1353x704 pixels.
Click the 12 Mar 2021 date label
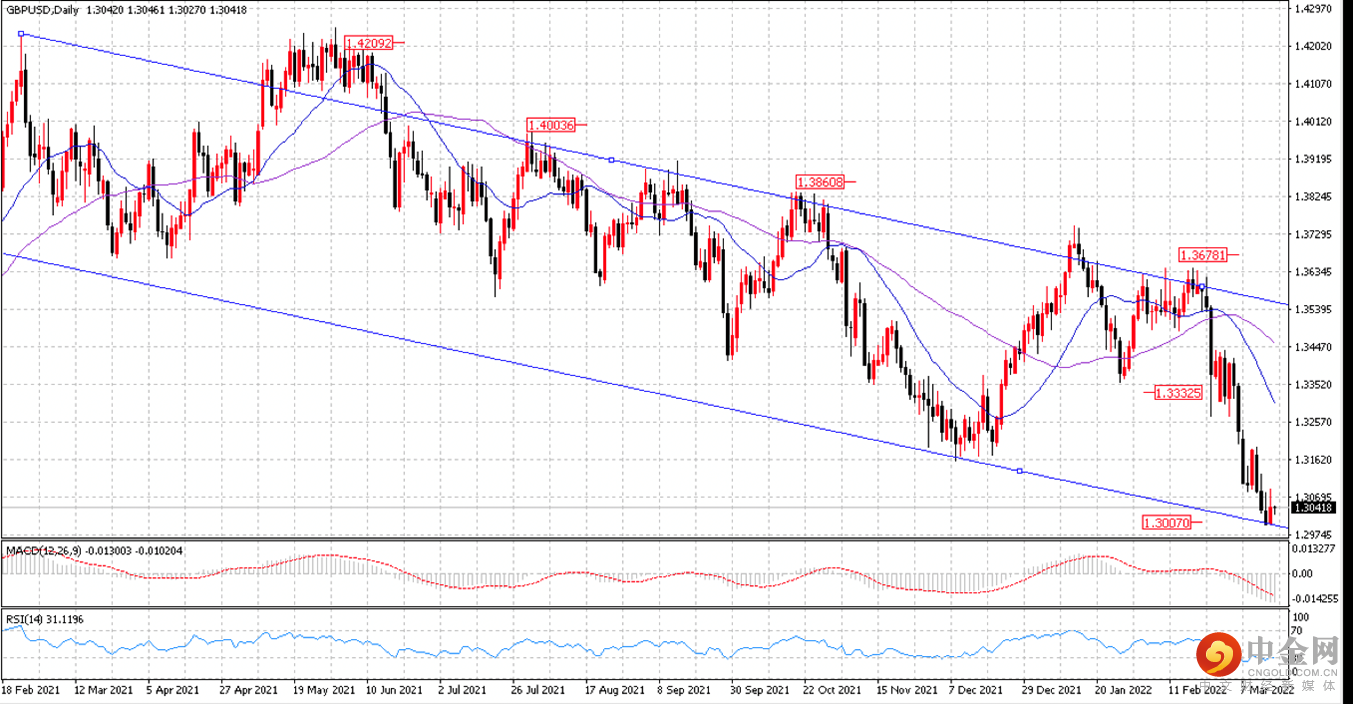point(106,690)
